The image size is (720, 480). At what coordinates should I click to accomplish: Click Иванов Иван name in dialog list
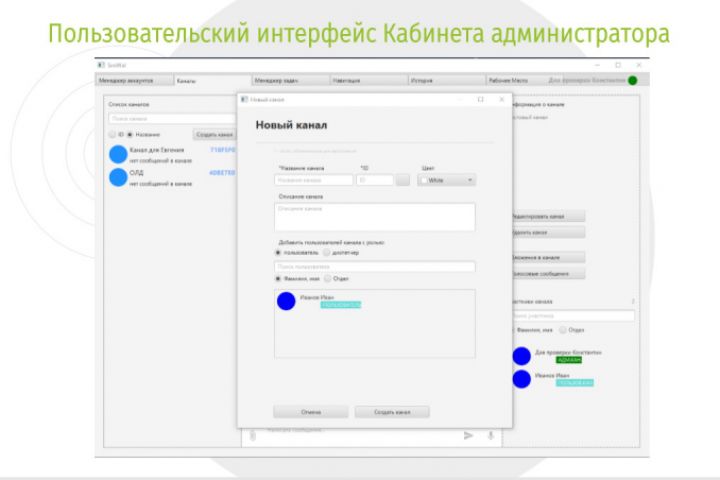coord(317,297)
